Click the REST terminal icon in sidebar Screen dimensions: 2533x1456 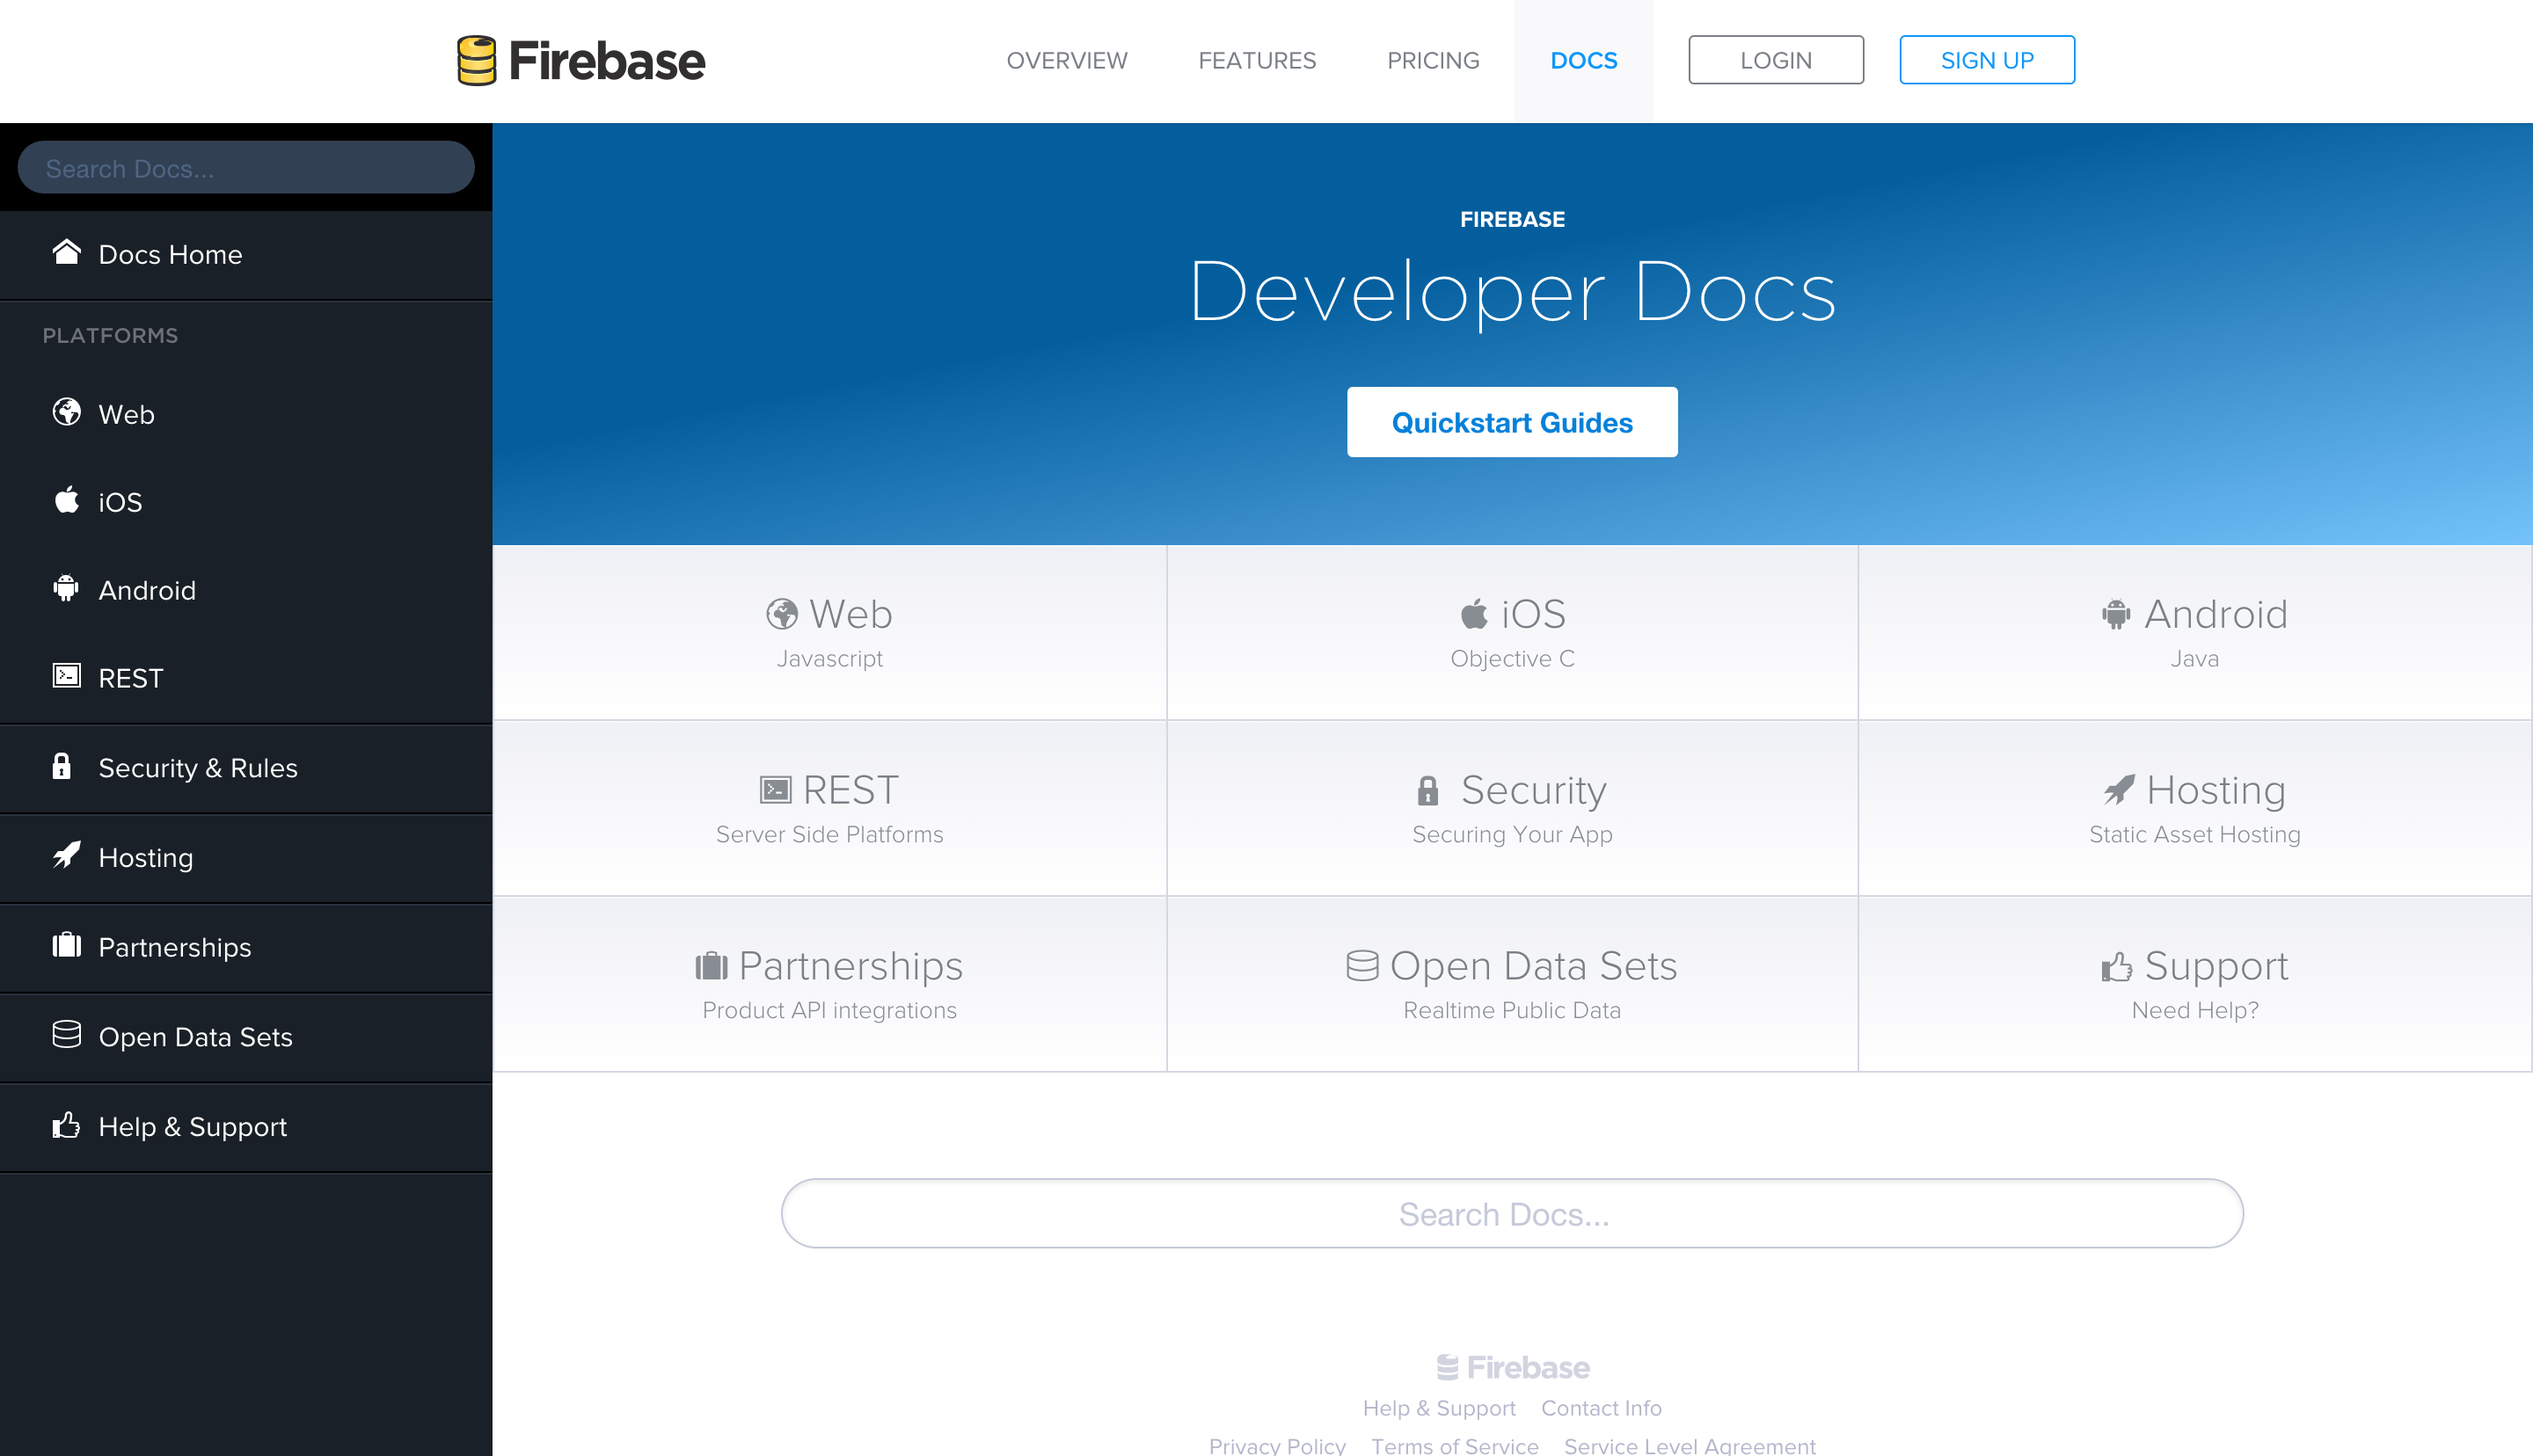coord(66,676)
